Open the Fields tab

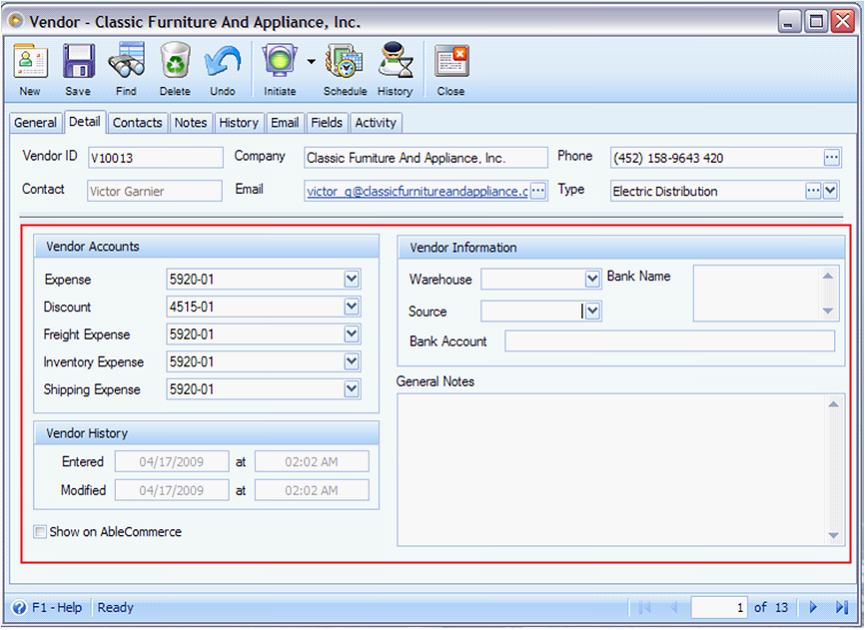pos(327,122)
